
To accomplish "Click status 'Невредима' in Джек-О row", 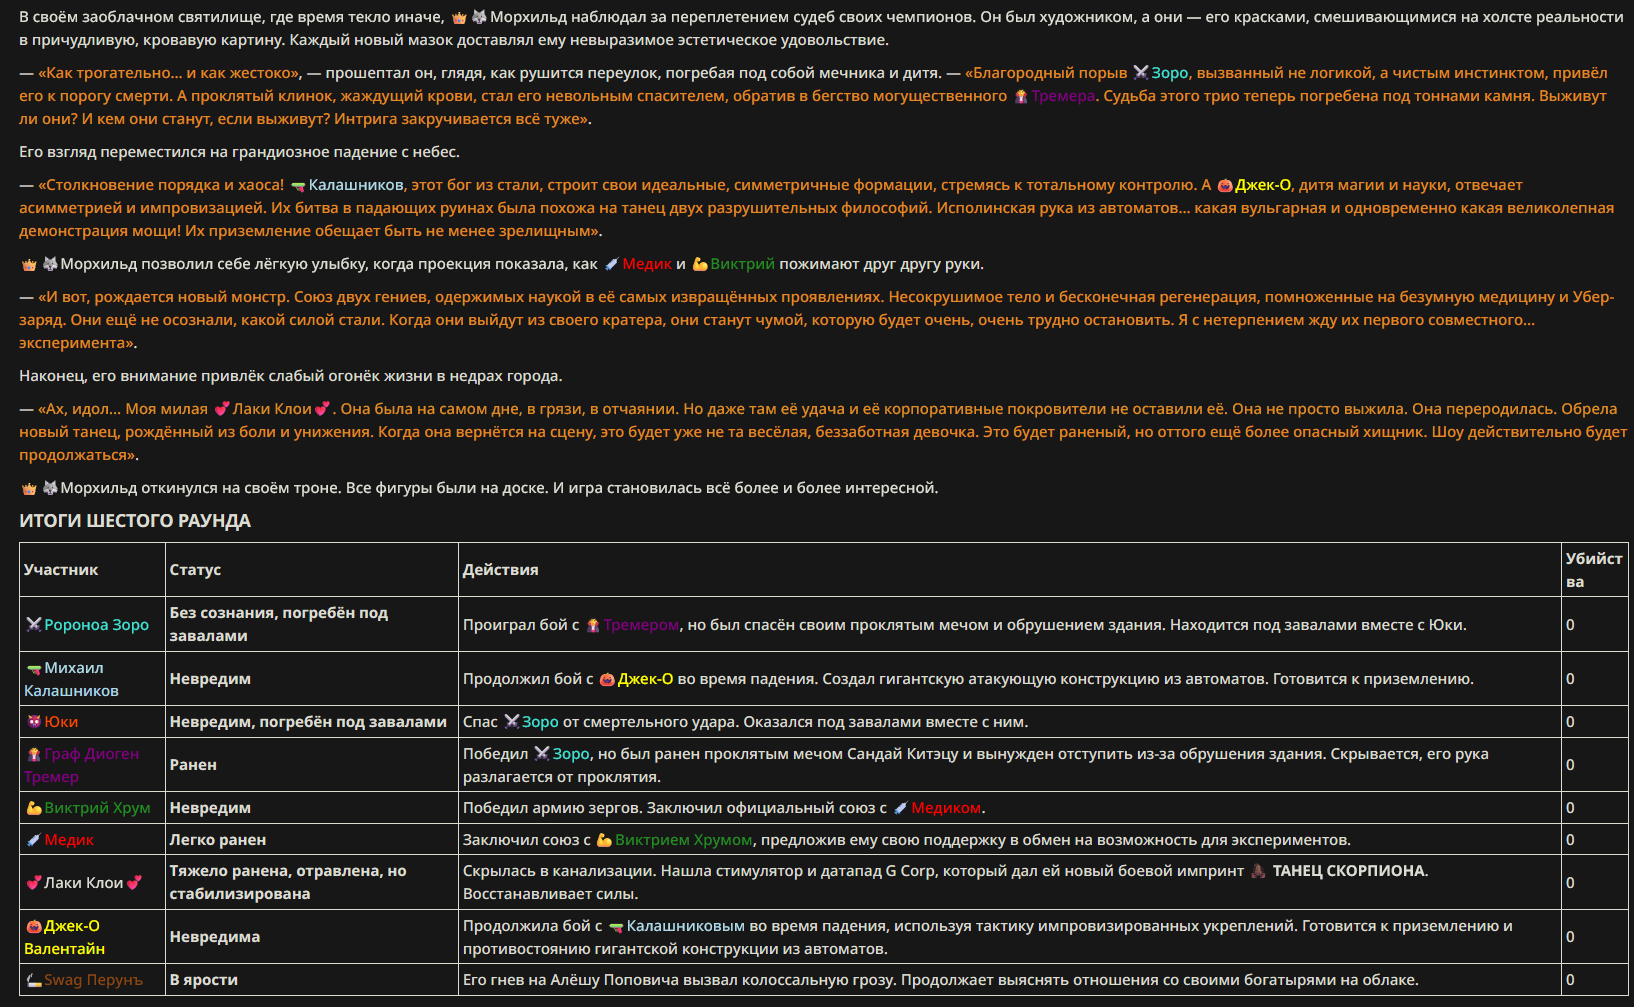I will click(x=215, y=937).
